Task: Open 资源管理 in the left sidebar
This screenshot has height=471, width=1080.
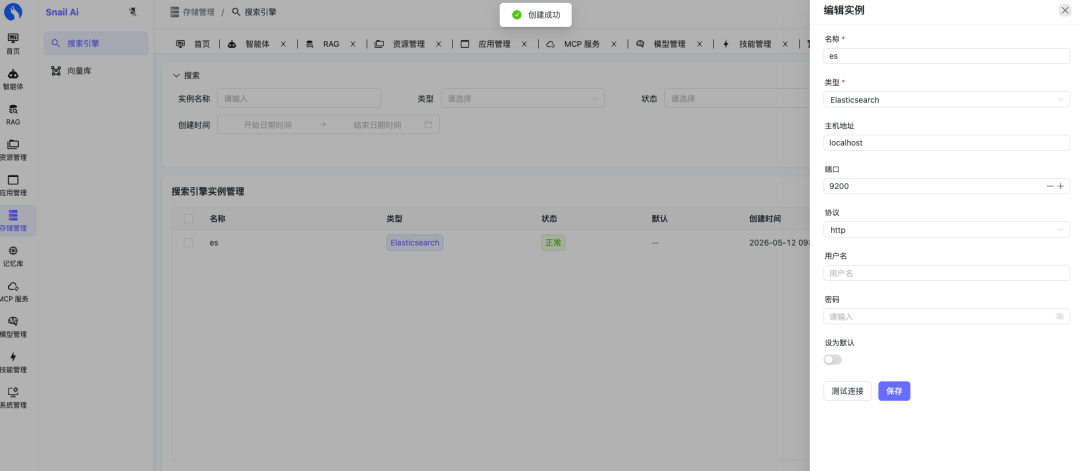Action: [x=13, y=150]
